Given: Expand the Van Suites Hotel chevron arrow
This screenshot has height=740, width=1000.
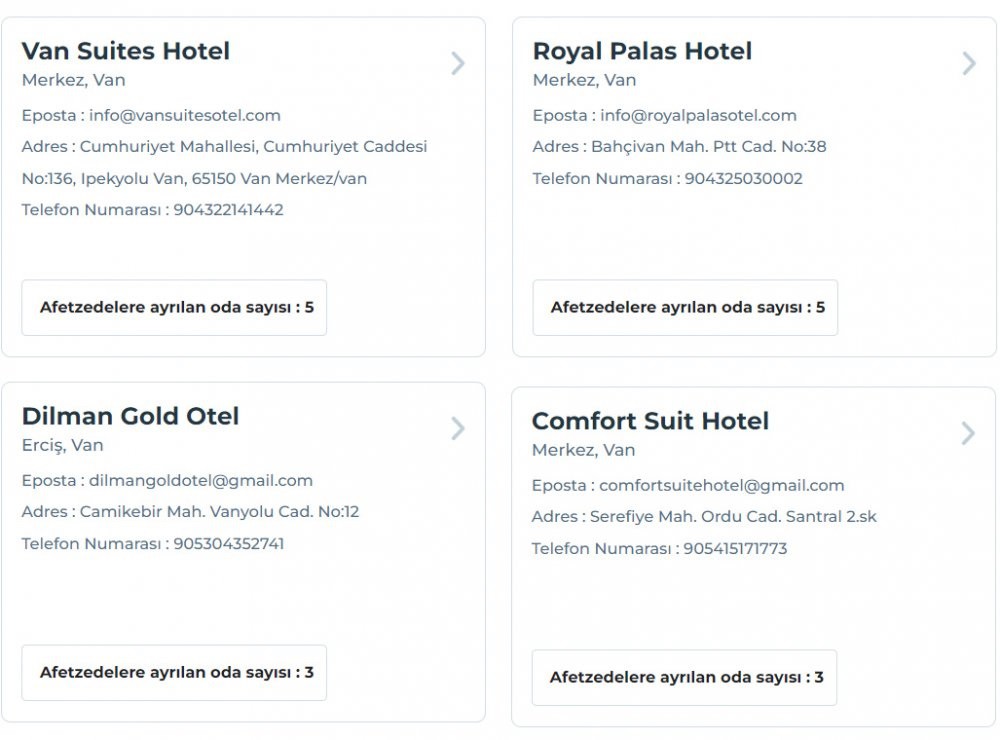Looking at the screenshot, I should click(x=458, y=64).
